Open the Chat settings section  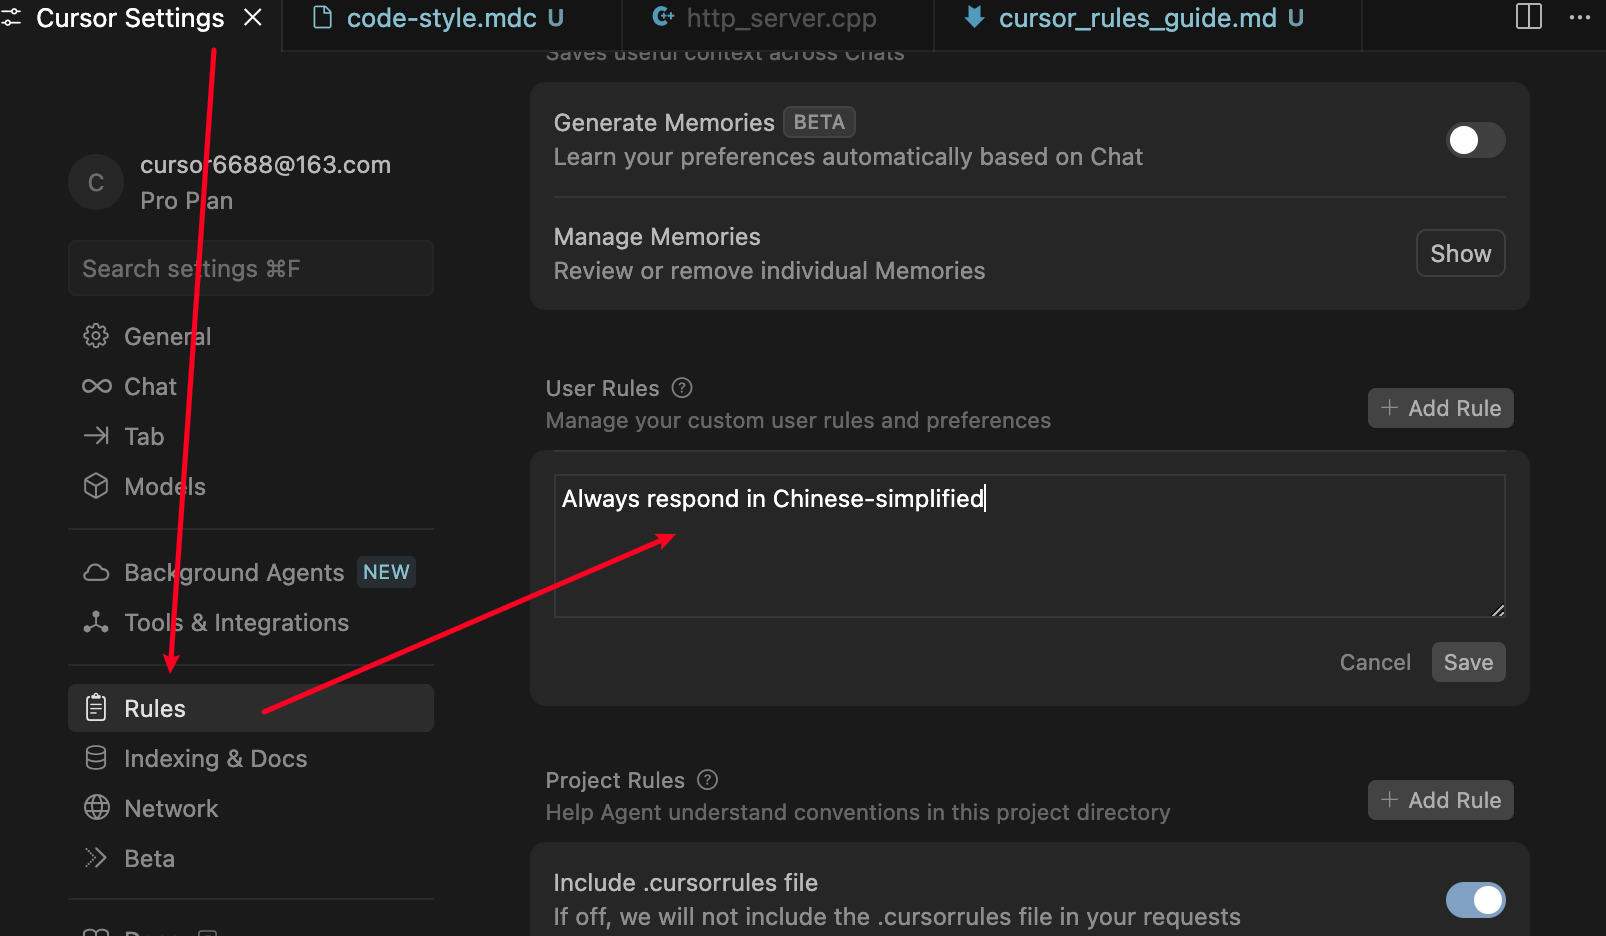coord(250,386)
